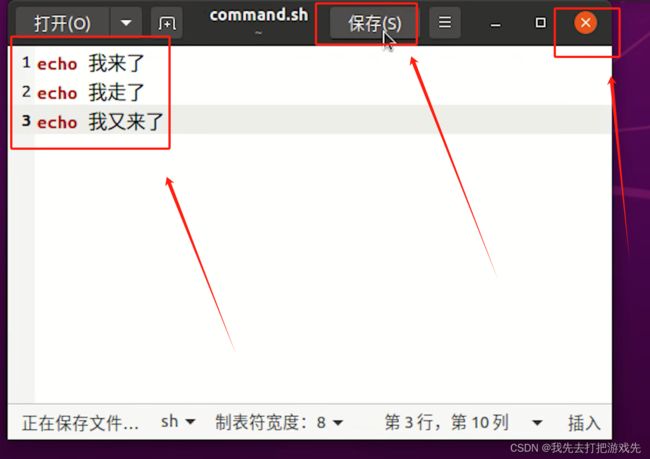Click the 第 3 行, 第 10 列 indicator

coord(446,423)
